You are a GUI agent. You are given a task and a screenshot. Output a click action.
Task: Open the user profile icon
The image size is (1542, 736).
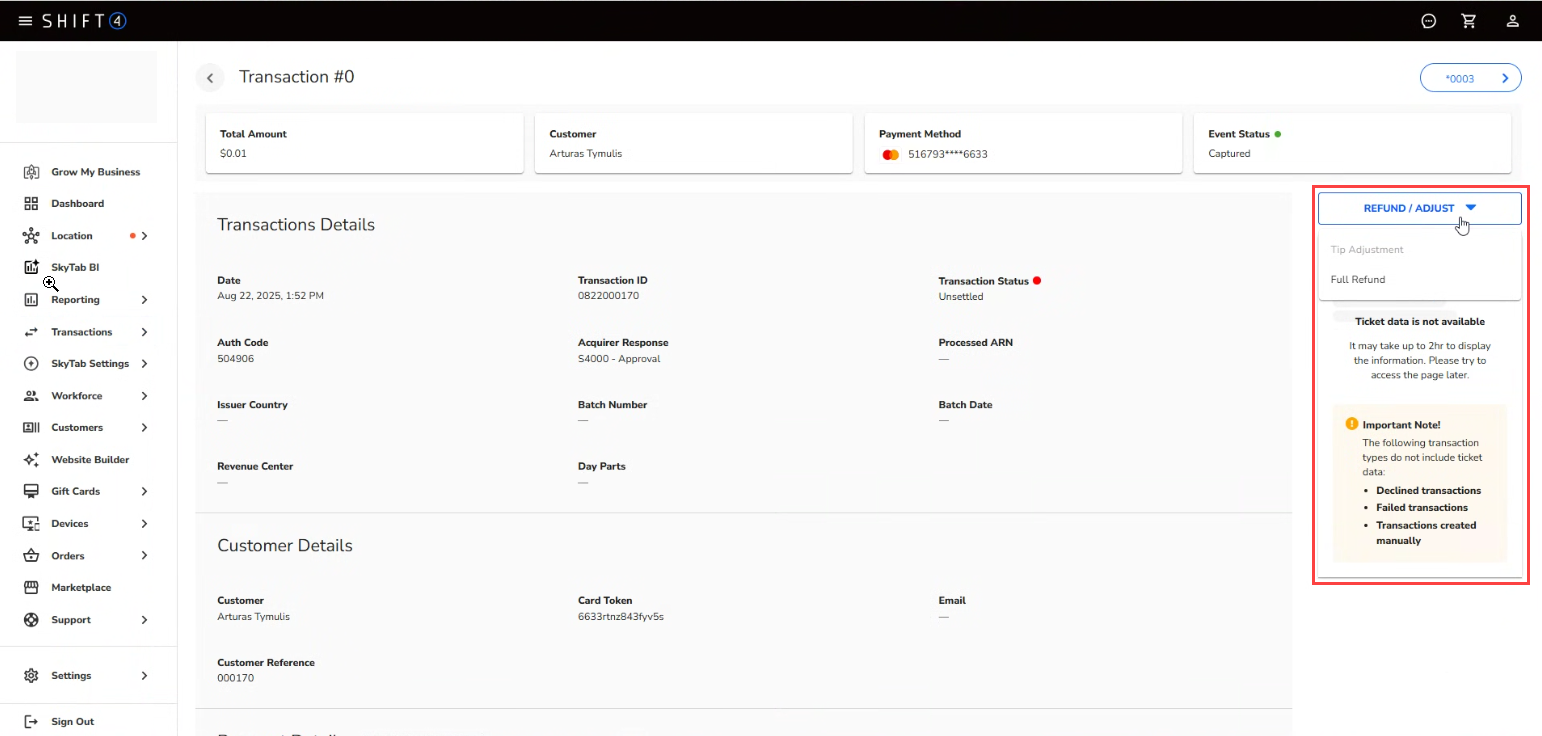pyautogui.click(x=1513, y=21)
